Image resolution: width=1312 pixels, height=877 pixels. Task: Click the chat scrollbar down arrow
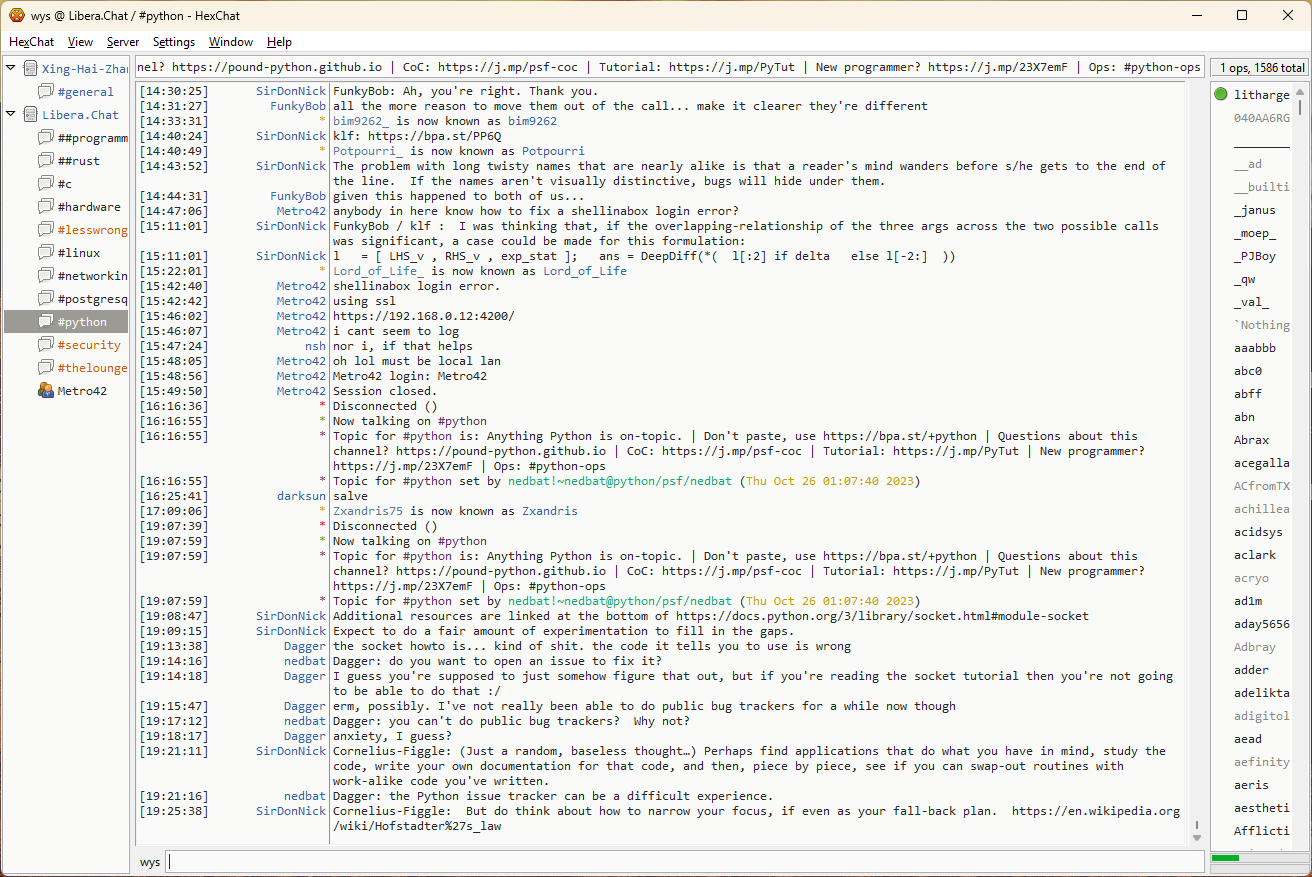point(1197,836)
